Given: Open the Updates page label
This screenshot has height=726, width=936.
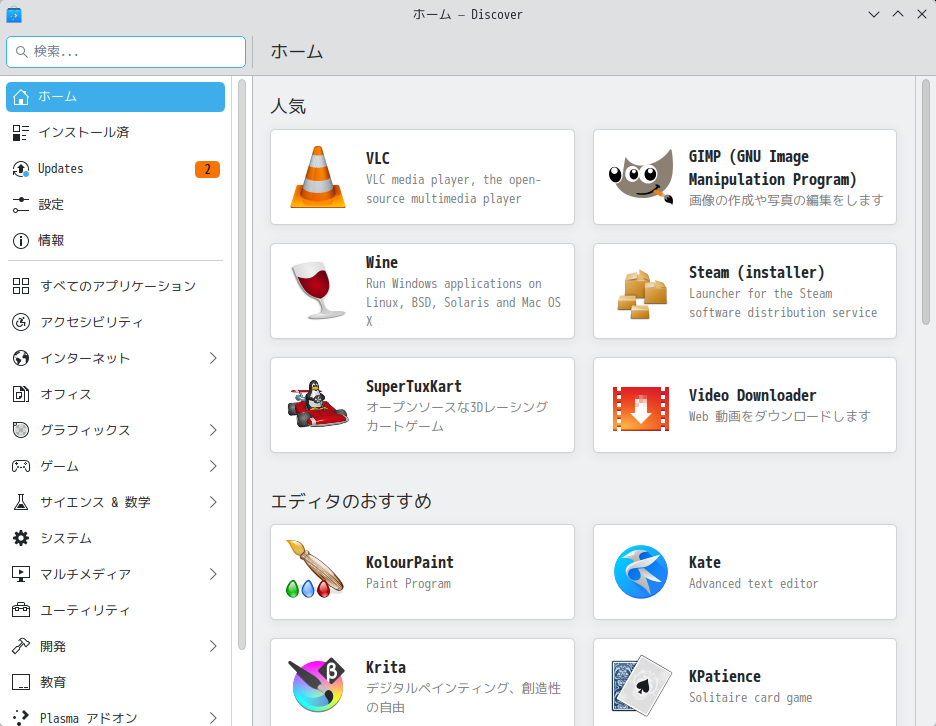Looking at the screenshot, I should point(60,169).
